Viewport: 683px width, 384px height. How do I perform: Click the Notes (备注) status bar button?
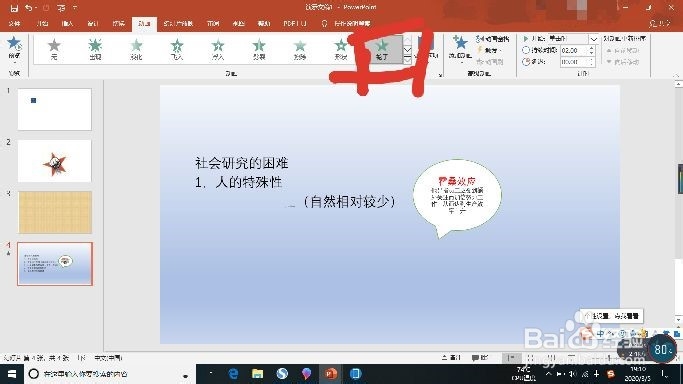[451, 358]
